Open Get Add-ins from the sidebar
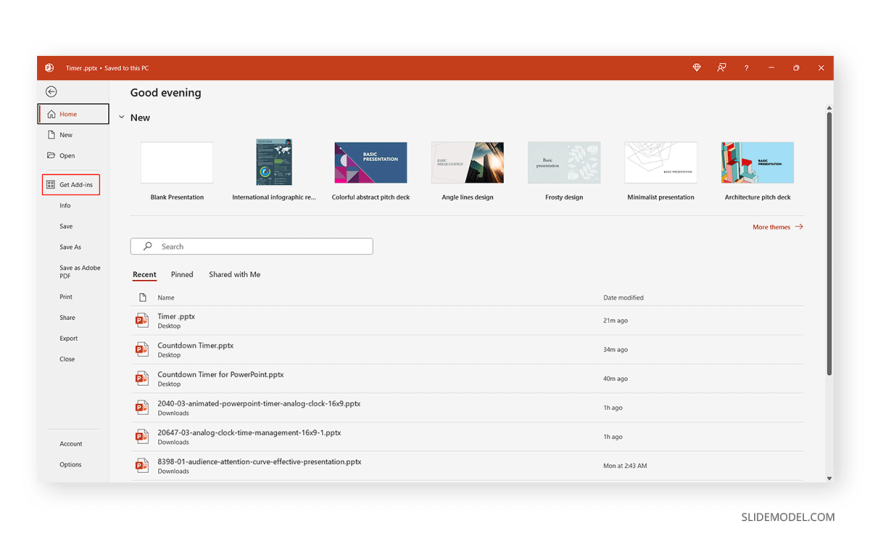Image resolution: width=870 pixels, height=539 pixels. pos(71,184)
